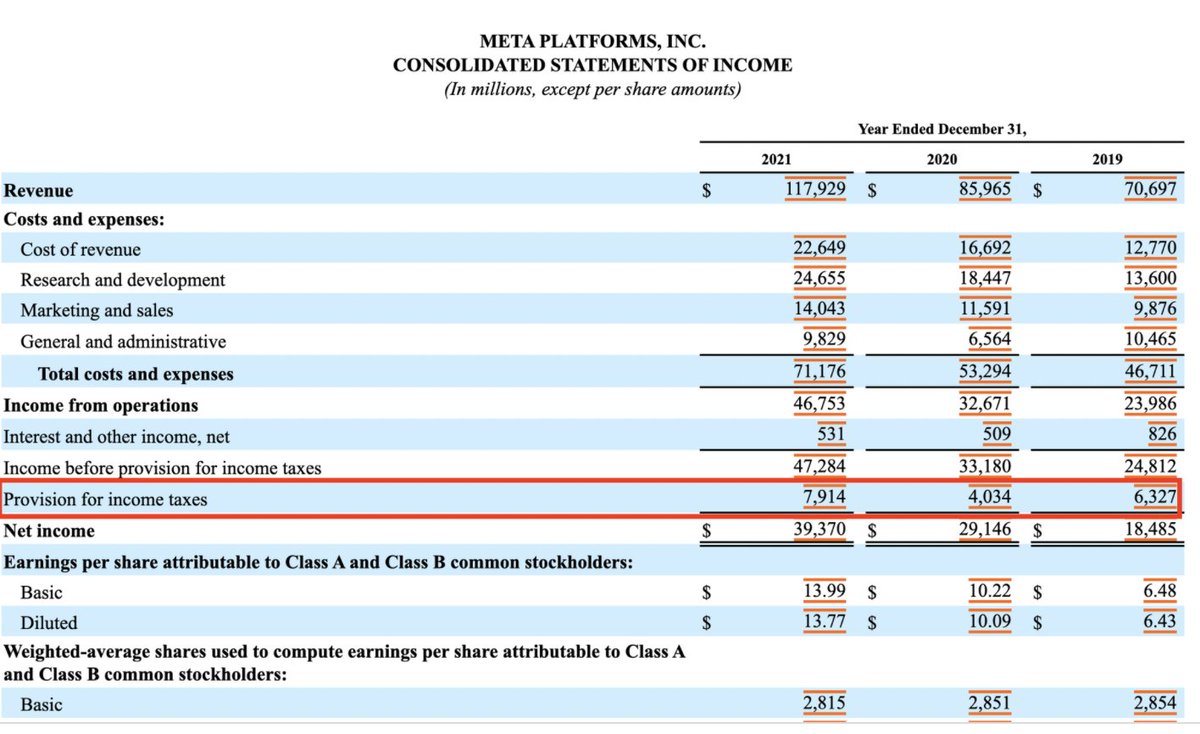Viewport: 1200px width, 734px height.
Task: Click 2020 Basic earnings per share 10.22
Action: click(990, 591)
